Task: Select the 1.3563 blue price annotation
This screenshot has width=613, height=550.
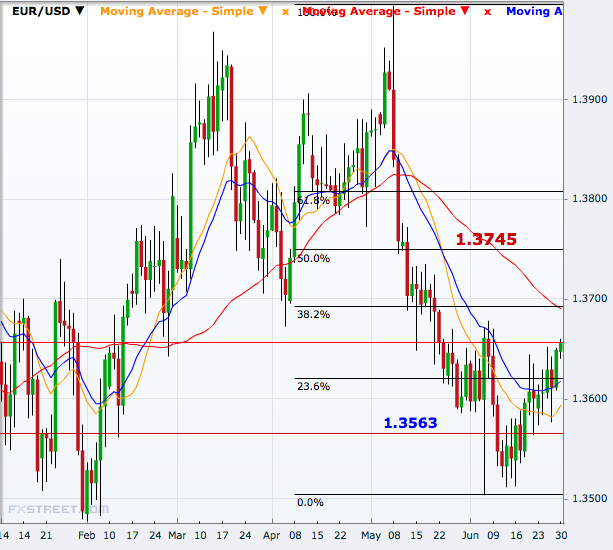Action: pos(410,423)
